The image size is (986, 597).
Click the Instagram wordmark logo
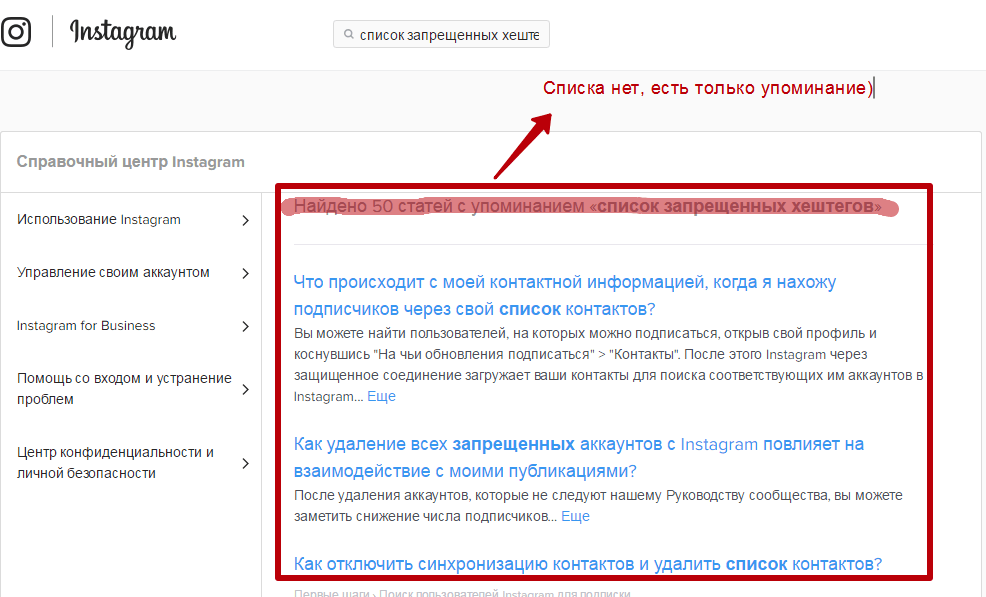pyautogui.click(x=123, y=33)
